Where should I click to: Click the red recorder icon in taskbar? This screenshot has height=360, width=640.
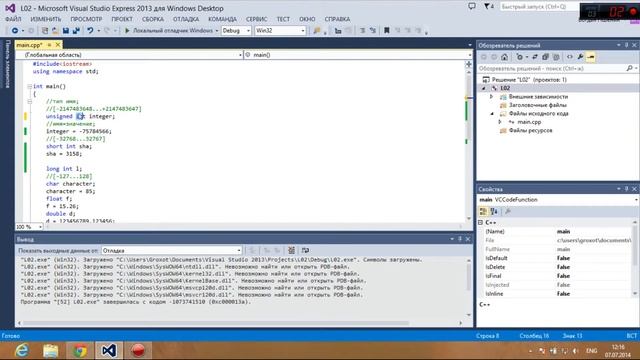(x=138, y=351)
